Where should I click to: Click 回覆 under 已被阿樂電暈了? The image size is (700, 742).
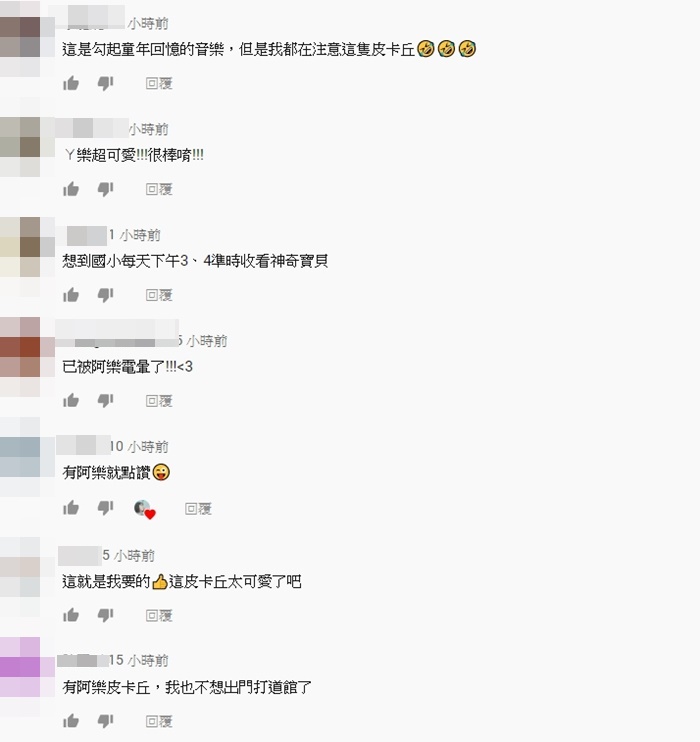(159, 401)
